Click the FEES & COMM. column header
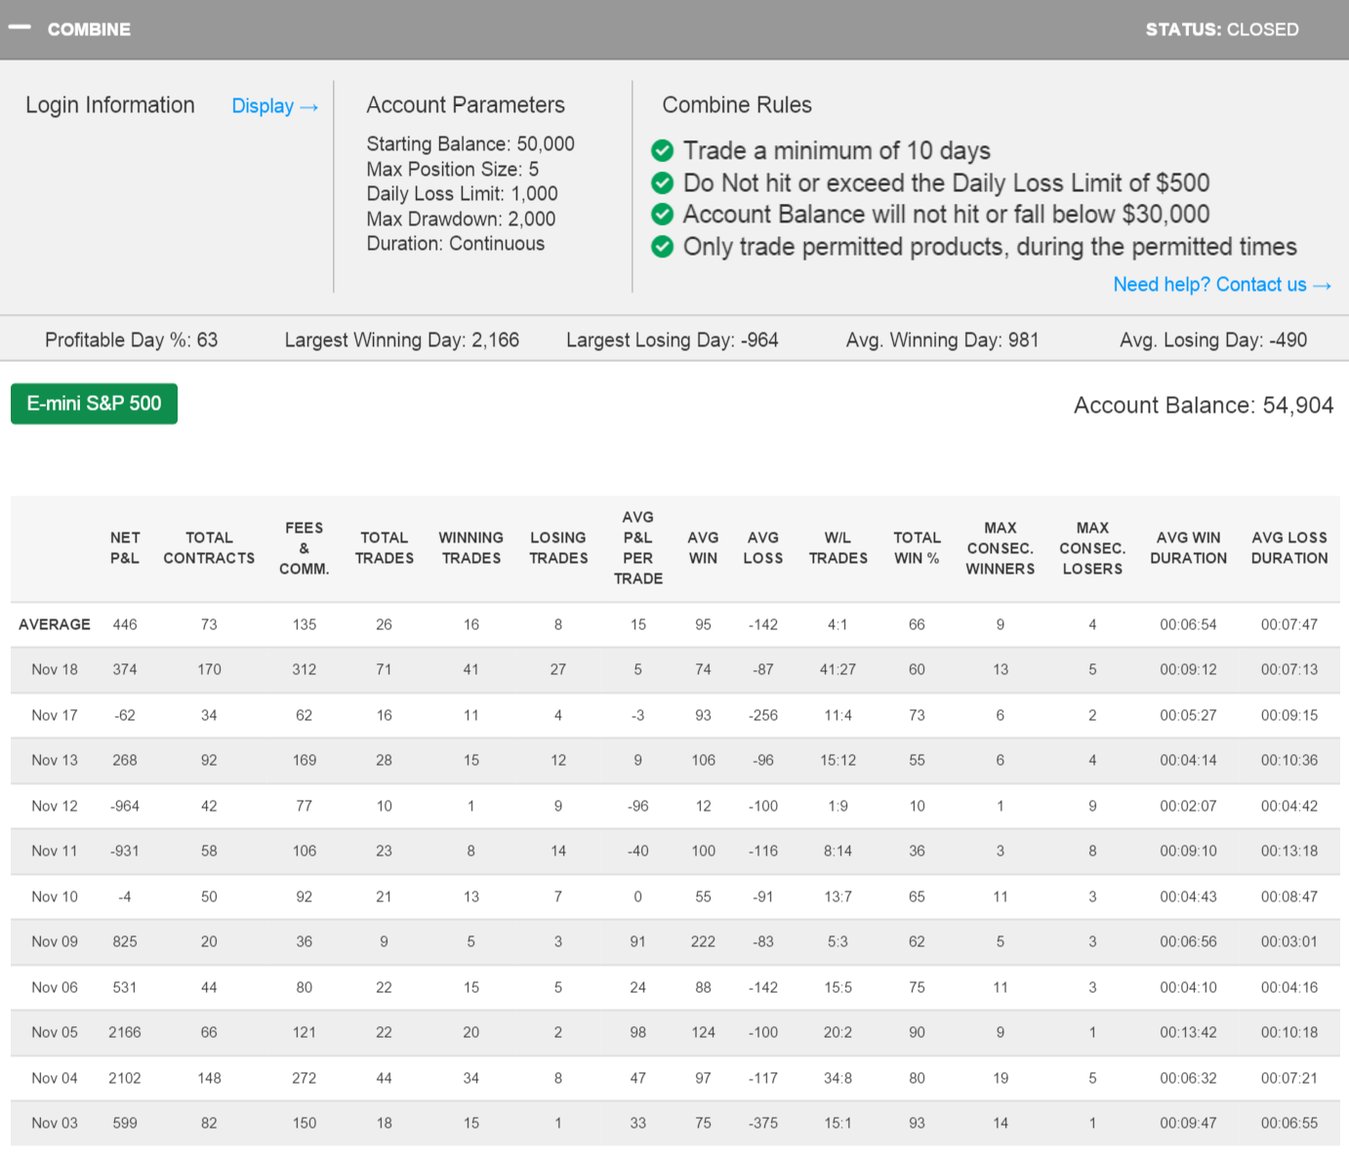 click(x=304, y=548)
